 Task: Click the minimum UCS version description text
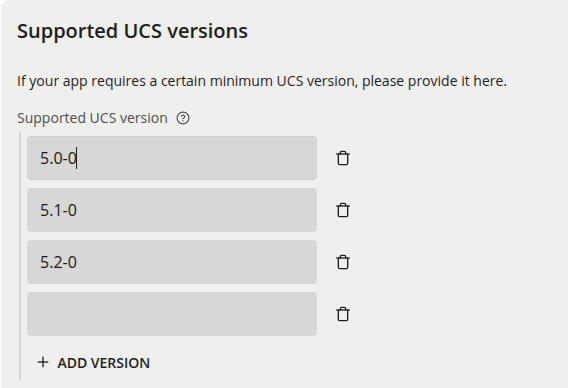coord(262,81)
